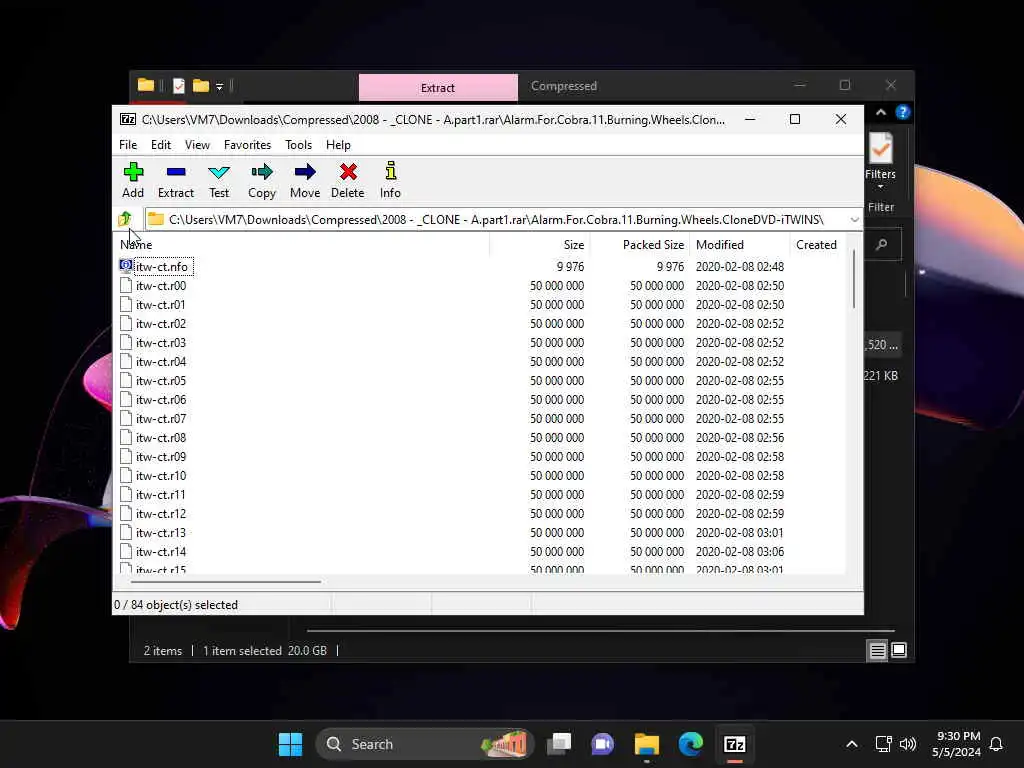Select the itw-ct.r03 file
The height and width of the screenshot is (768, 1024).
pyautogui.click(x=161, y=342)
